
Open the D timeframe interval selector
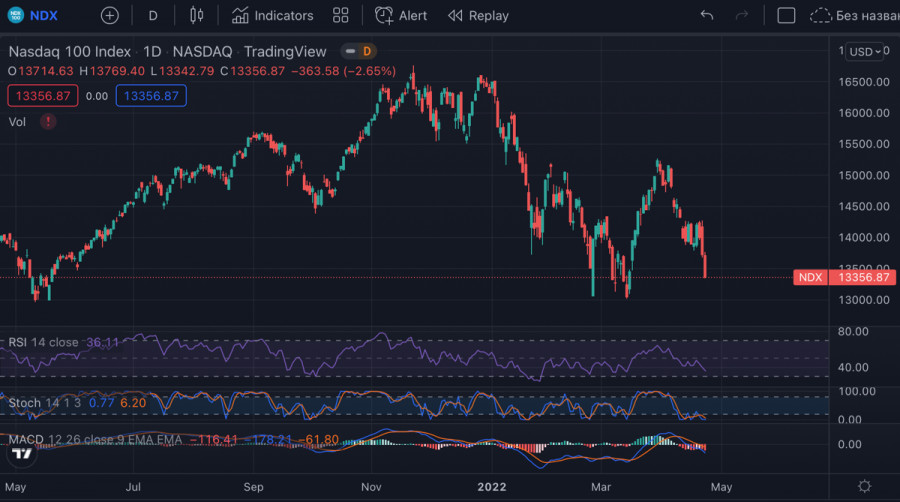[x=153, y=15]
